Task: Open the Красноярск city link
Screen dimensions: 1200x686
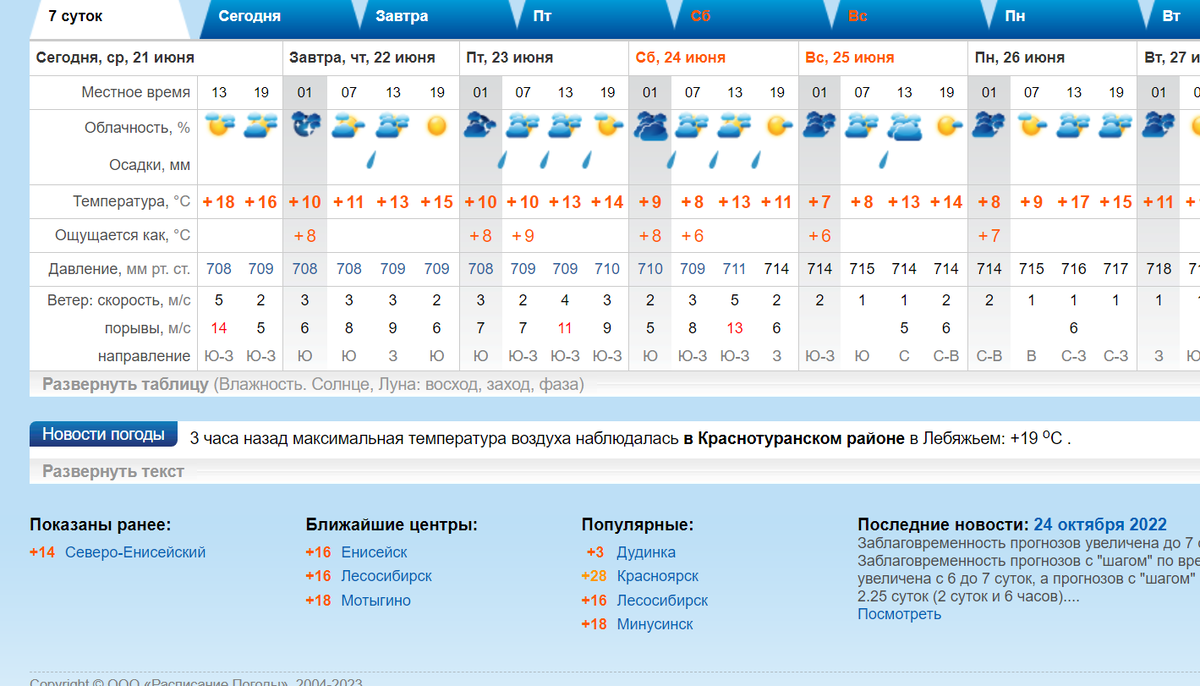Action: tap(658, 576)
